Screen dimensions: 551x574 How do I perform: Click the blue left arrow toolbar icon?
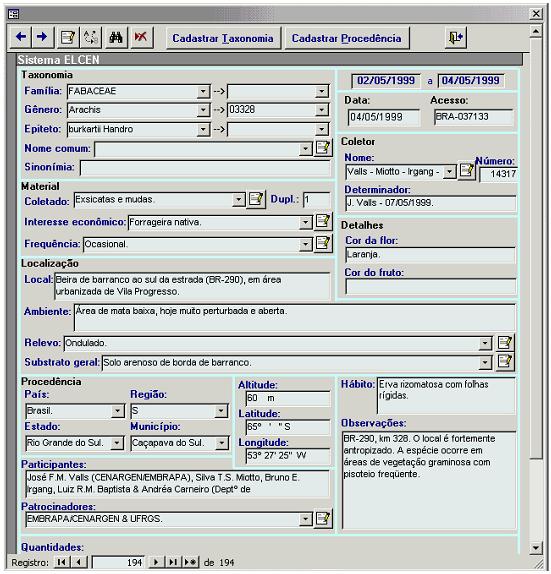click(21, 37)
